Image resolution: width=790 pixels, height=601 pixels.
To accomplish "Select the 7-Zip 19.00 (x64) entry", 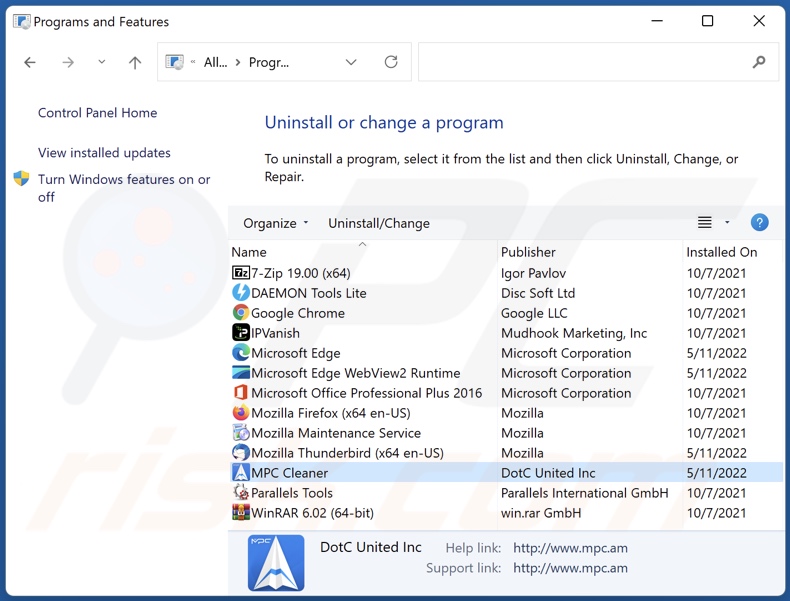I will (506, 273).
